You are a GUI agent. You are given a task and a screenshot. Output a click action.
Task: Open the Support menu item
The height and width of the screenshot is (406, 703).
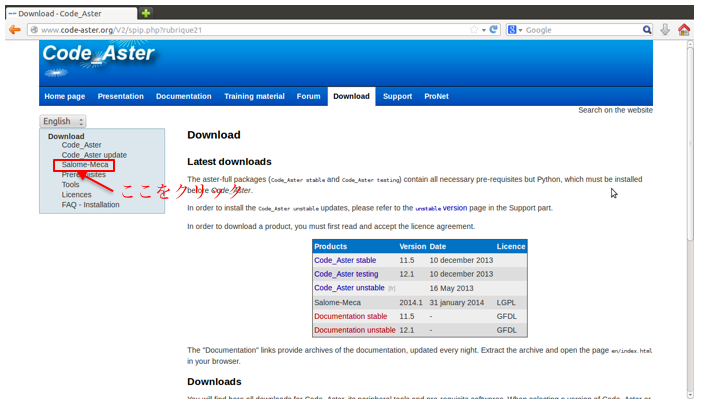pos(397,96)
